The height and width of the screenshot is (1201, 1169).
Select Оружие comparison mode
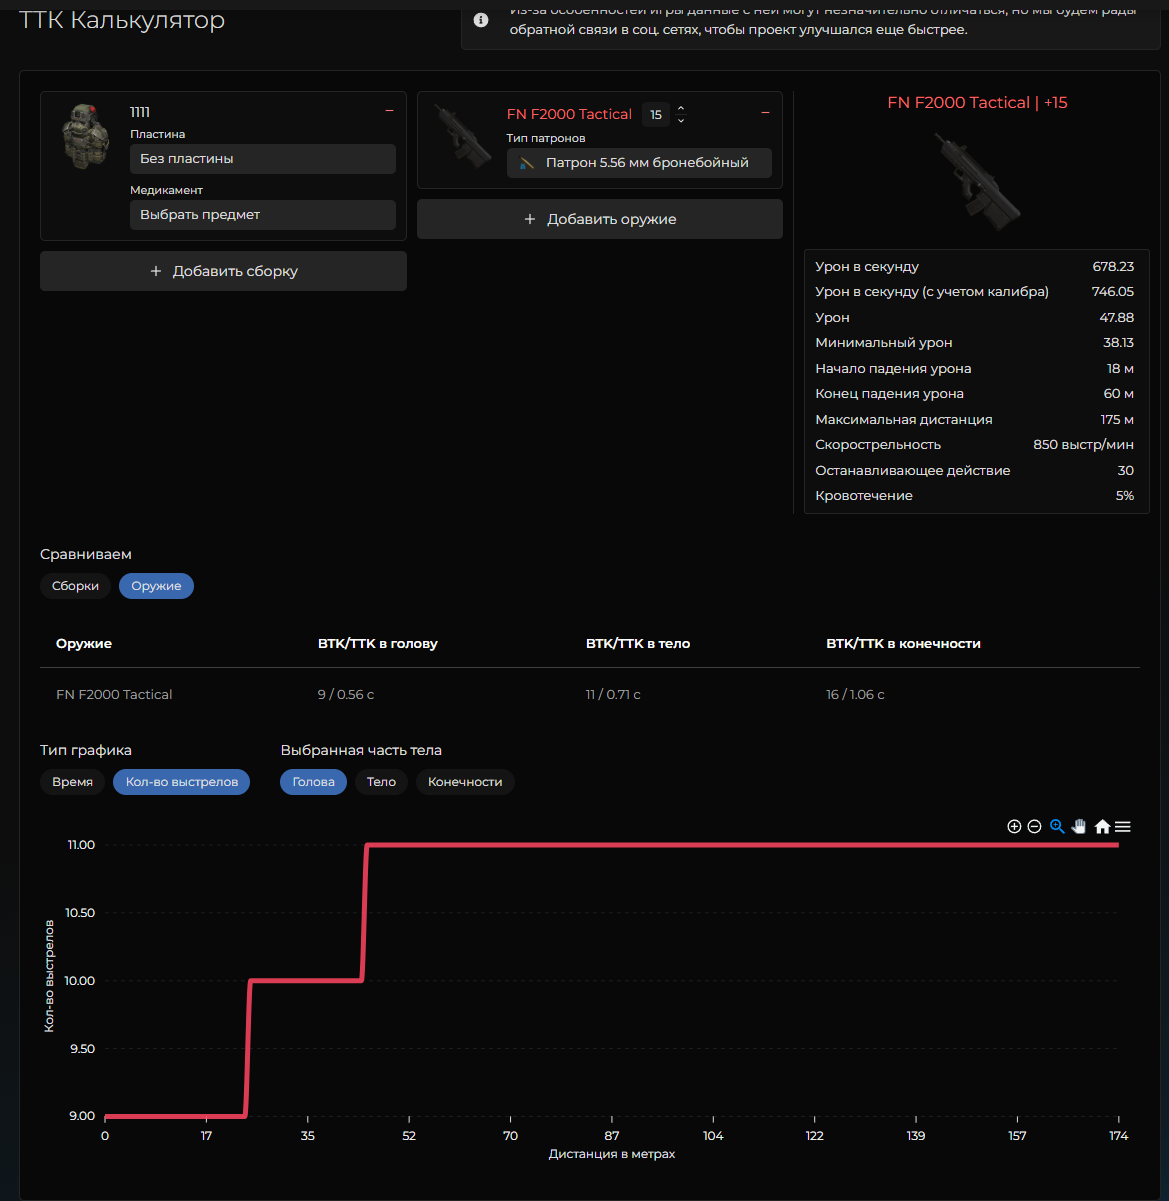[x=156, y=586]
